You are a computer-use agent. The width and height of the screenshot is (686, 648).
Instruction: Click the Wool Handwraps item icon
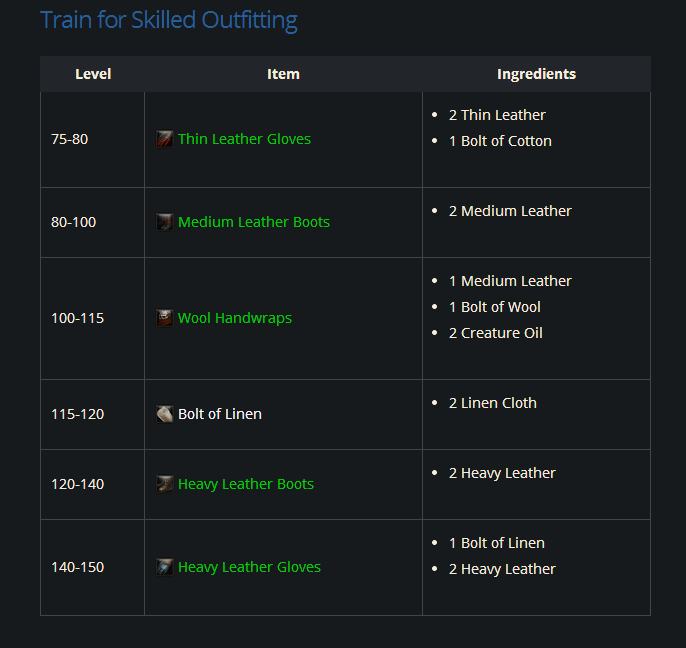point(164,318)
